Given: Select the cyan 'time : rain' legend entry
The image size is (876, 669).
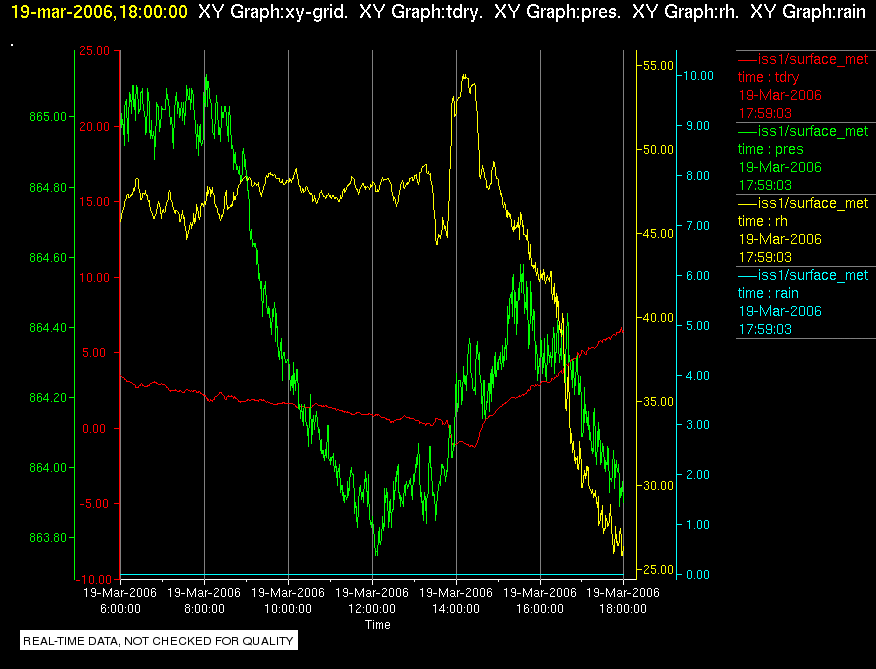Looking at the screenshot, I should [768, 293].
